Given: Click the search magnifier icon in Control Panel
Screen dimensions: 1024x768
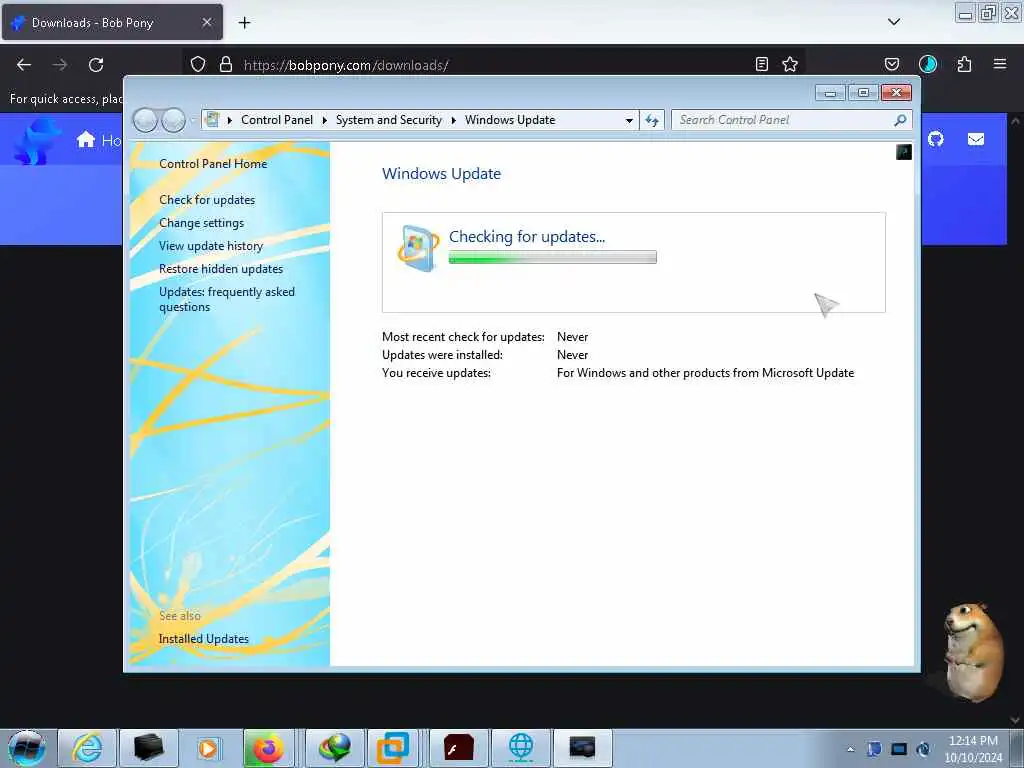Looking at the screenshot, I should pos(900,120).
